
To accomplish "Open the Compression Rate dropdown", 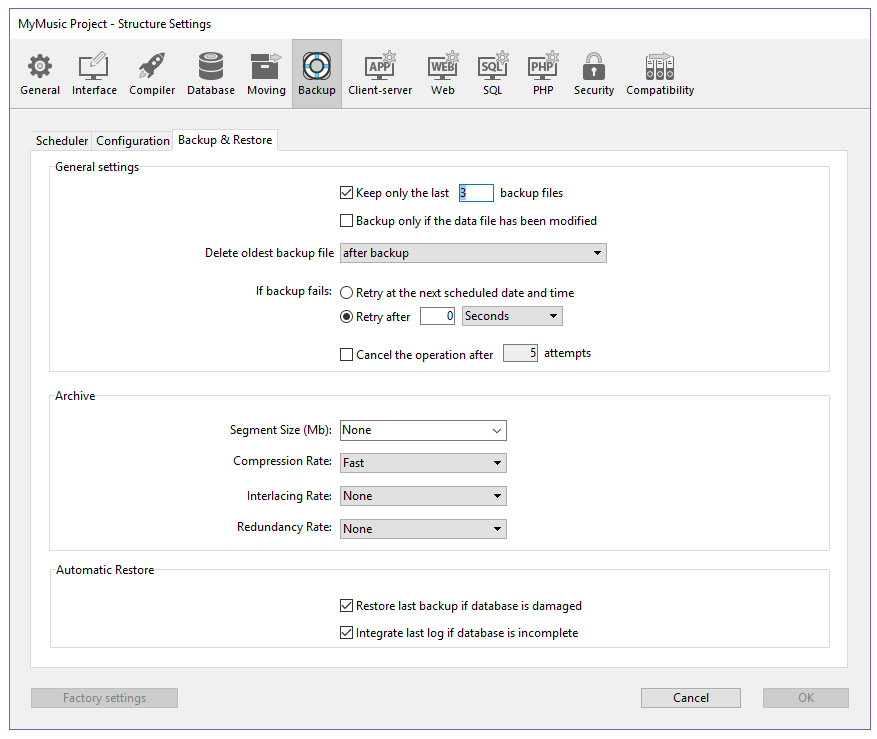I will point(423,464).
